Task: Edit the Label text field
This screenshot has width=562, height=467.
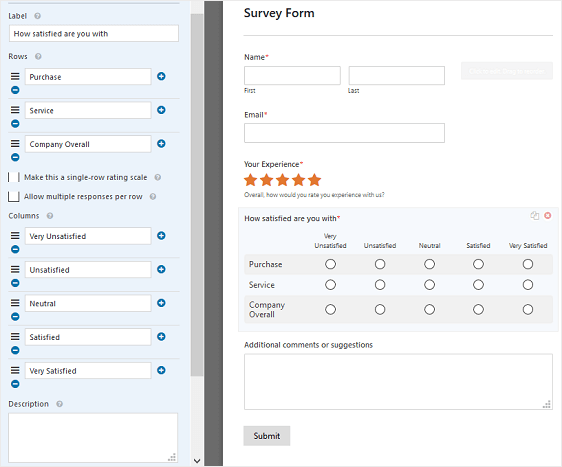Action: coord(94,33)
